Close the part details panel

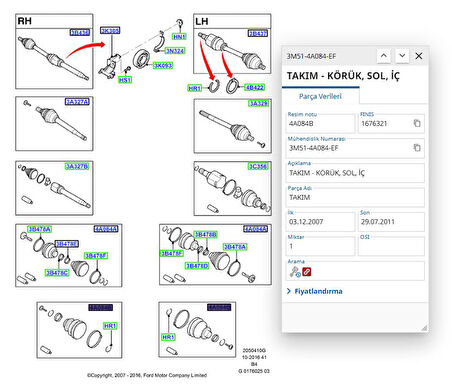click(419, 56)
